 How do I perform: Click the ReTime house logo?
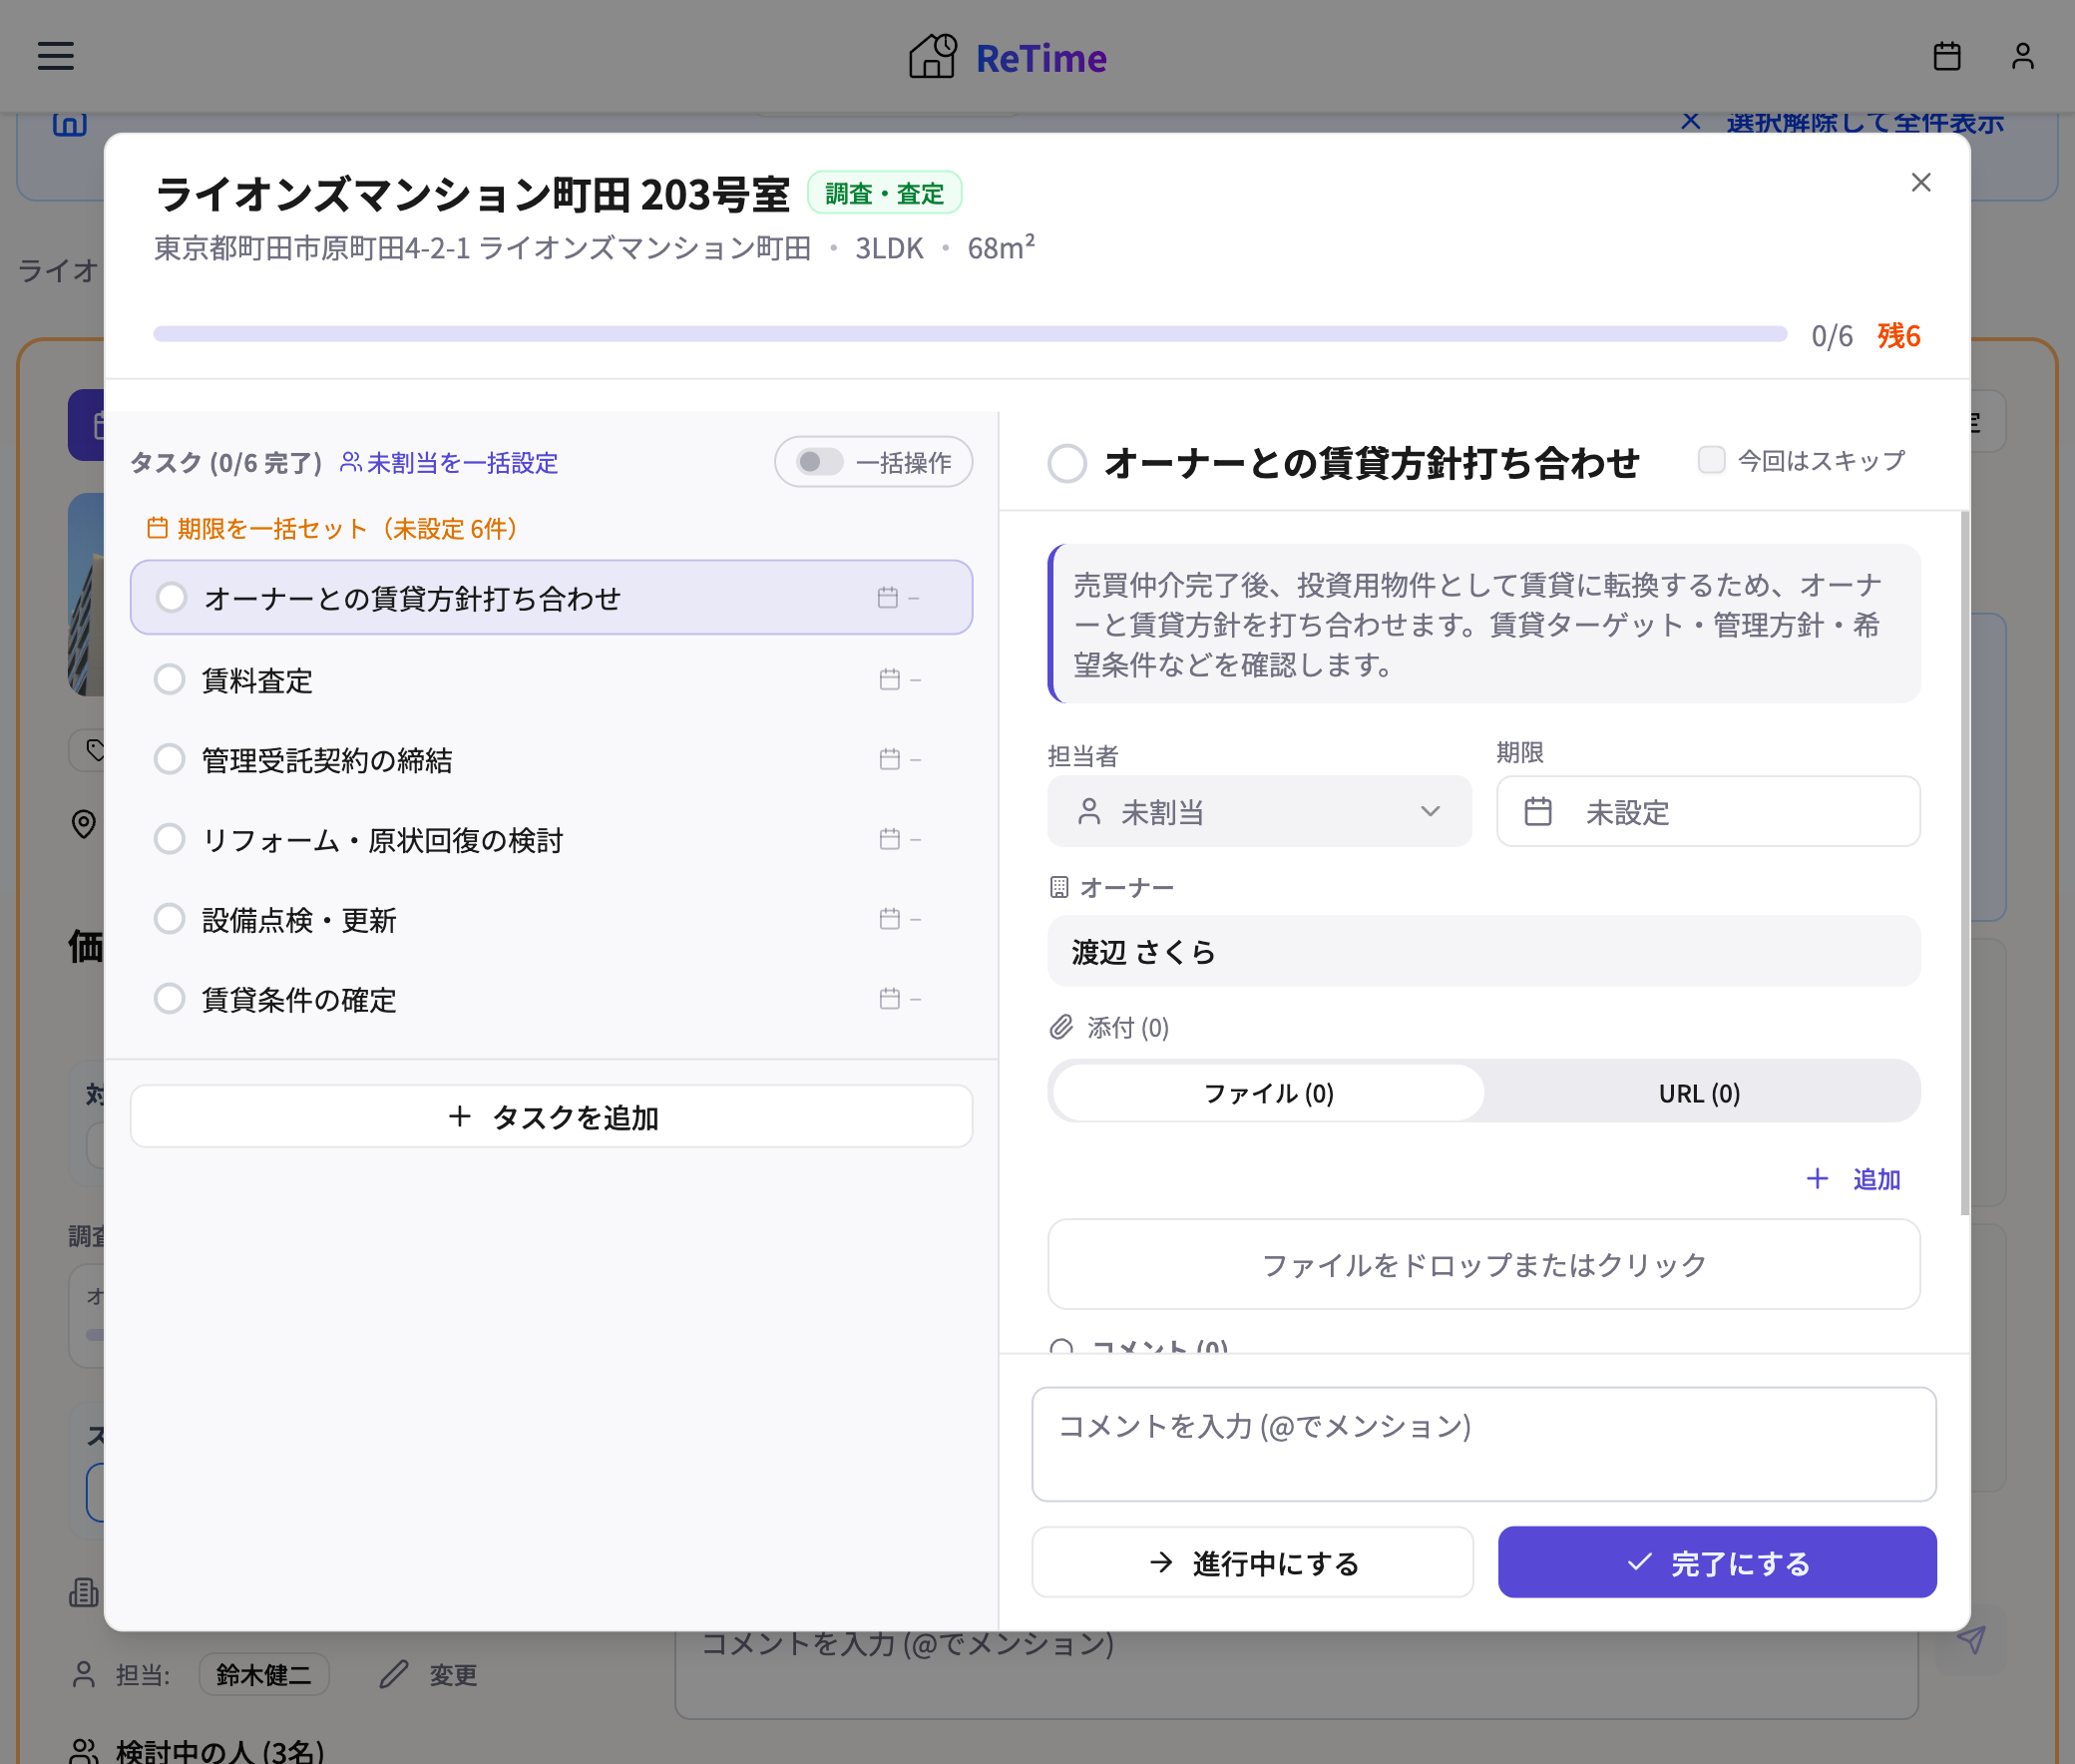(x=932, y=56)
